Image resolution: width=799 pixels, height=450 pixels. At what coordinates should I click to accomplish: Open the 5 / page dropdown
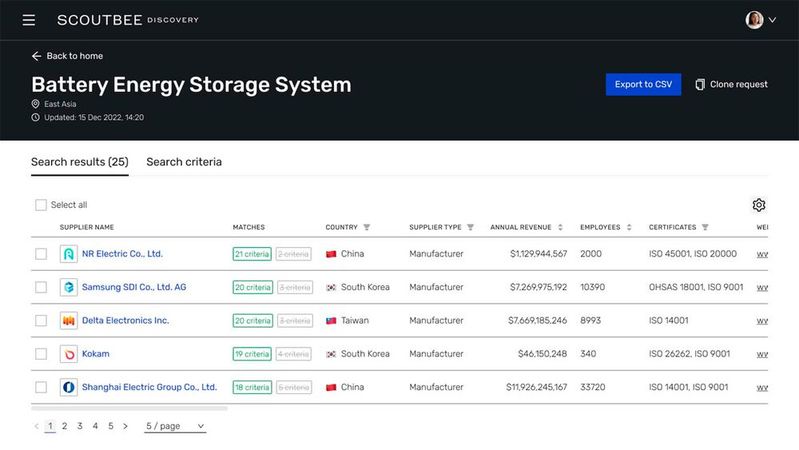pos(175,426)
